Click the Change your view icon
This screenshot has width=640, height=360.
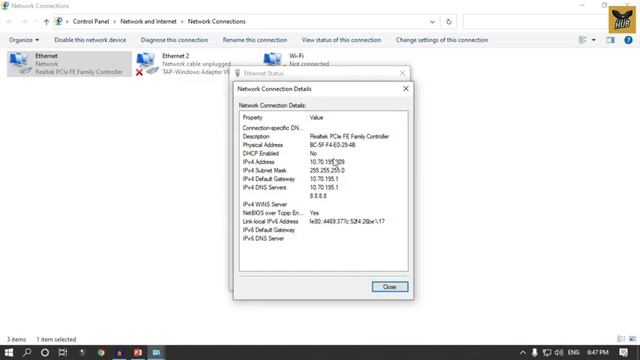(582, 40)
